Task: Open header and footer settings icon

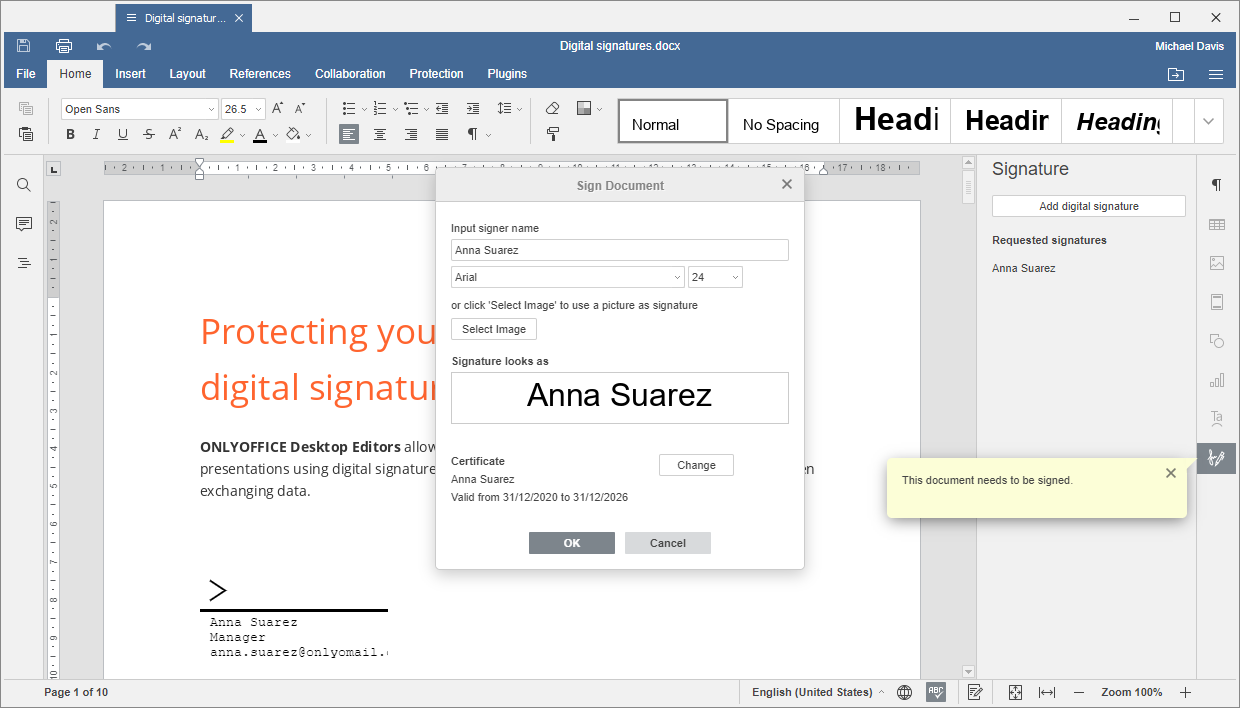Action: click(1217, 302)
